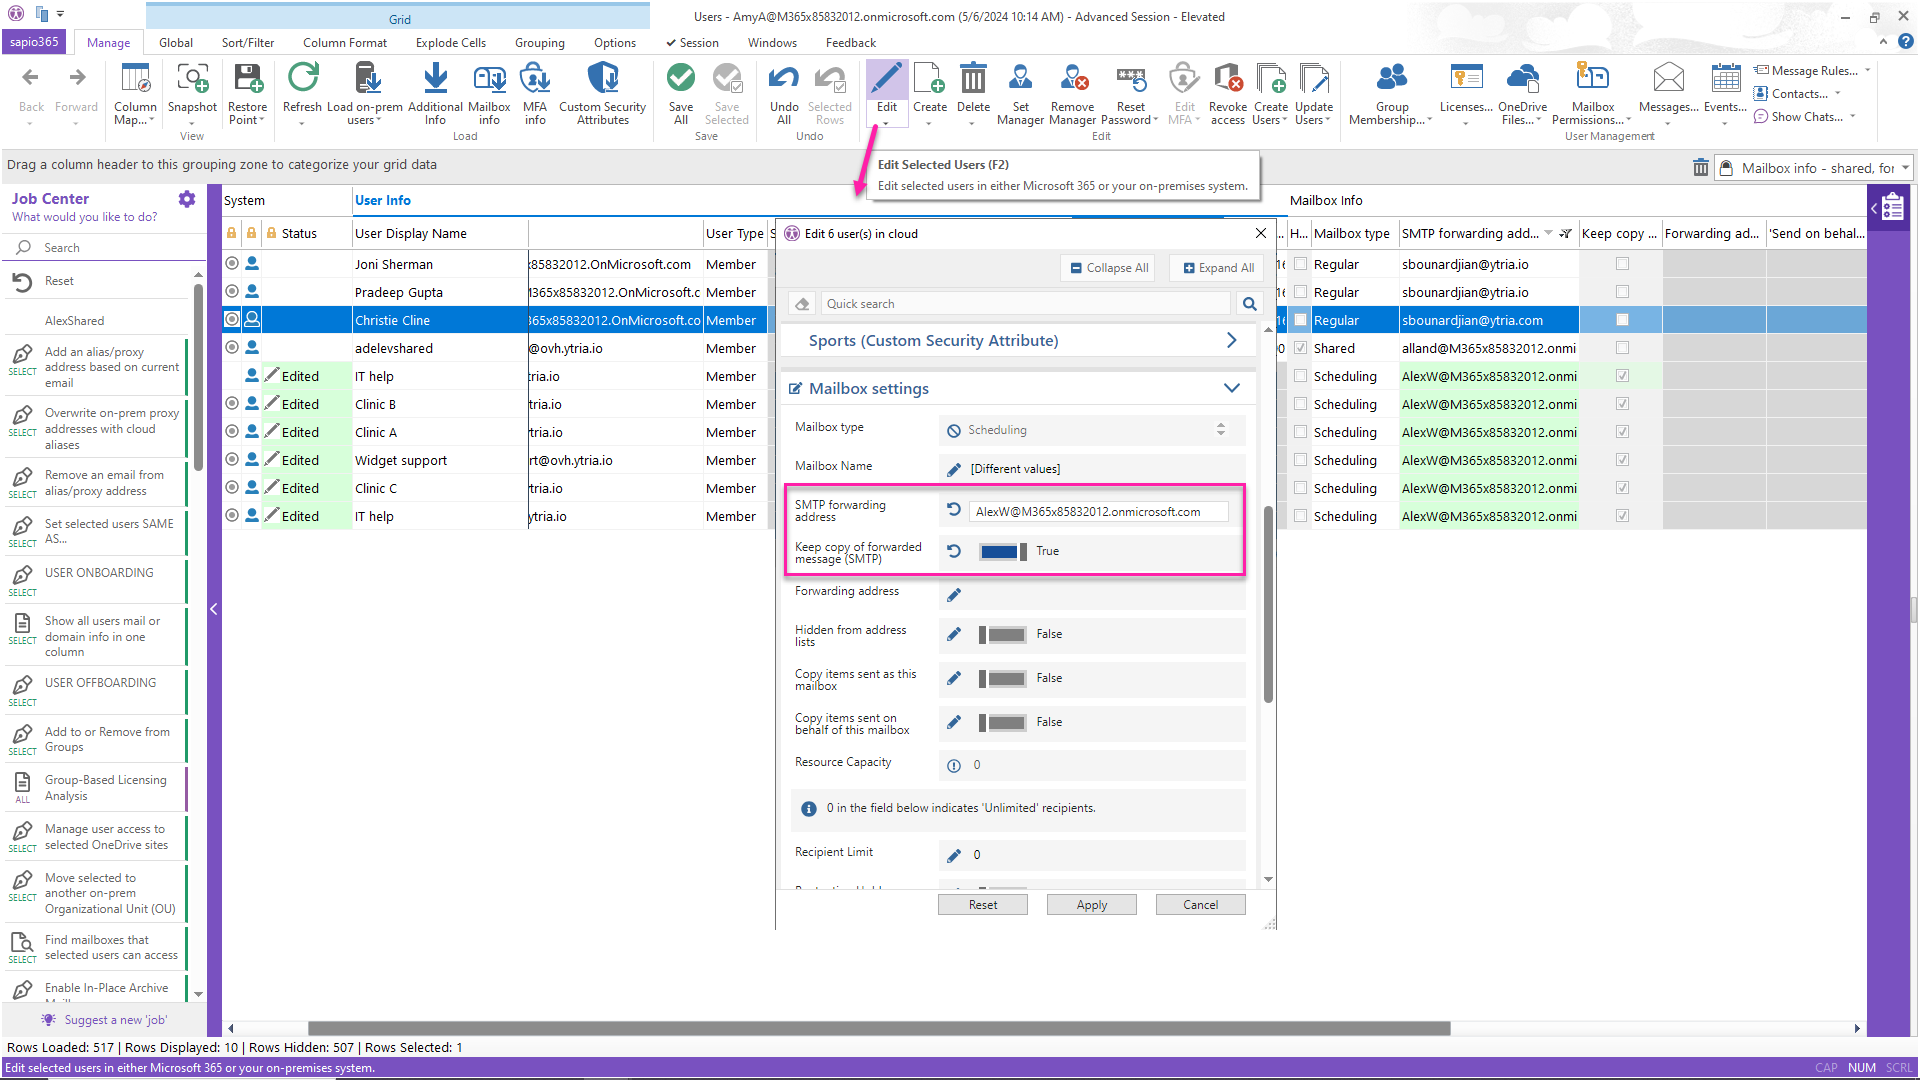Click Revoke access icon
This screenshot has height=1080, width=1920.
[x=1228, y=79]
